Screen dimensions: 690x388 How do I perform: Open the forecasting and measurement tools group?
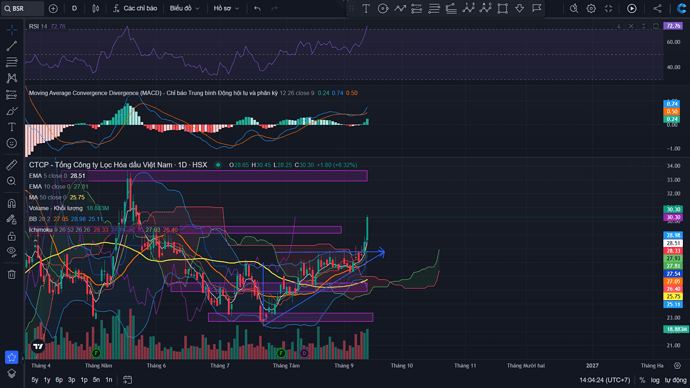[12, 95]
